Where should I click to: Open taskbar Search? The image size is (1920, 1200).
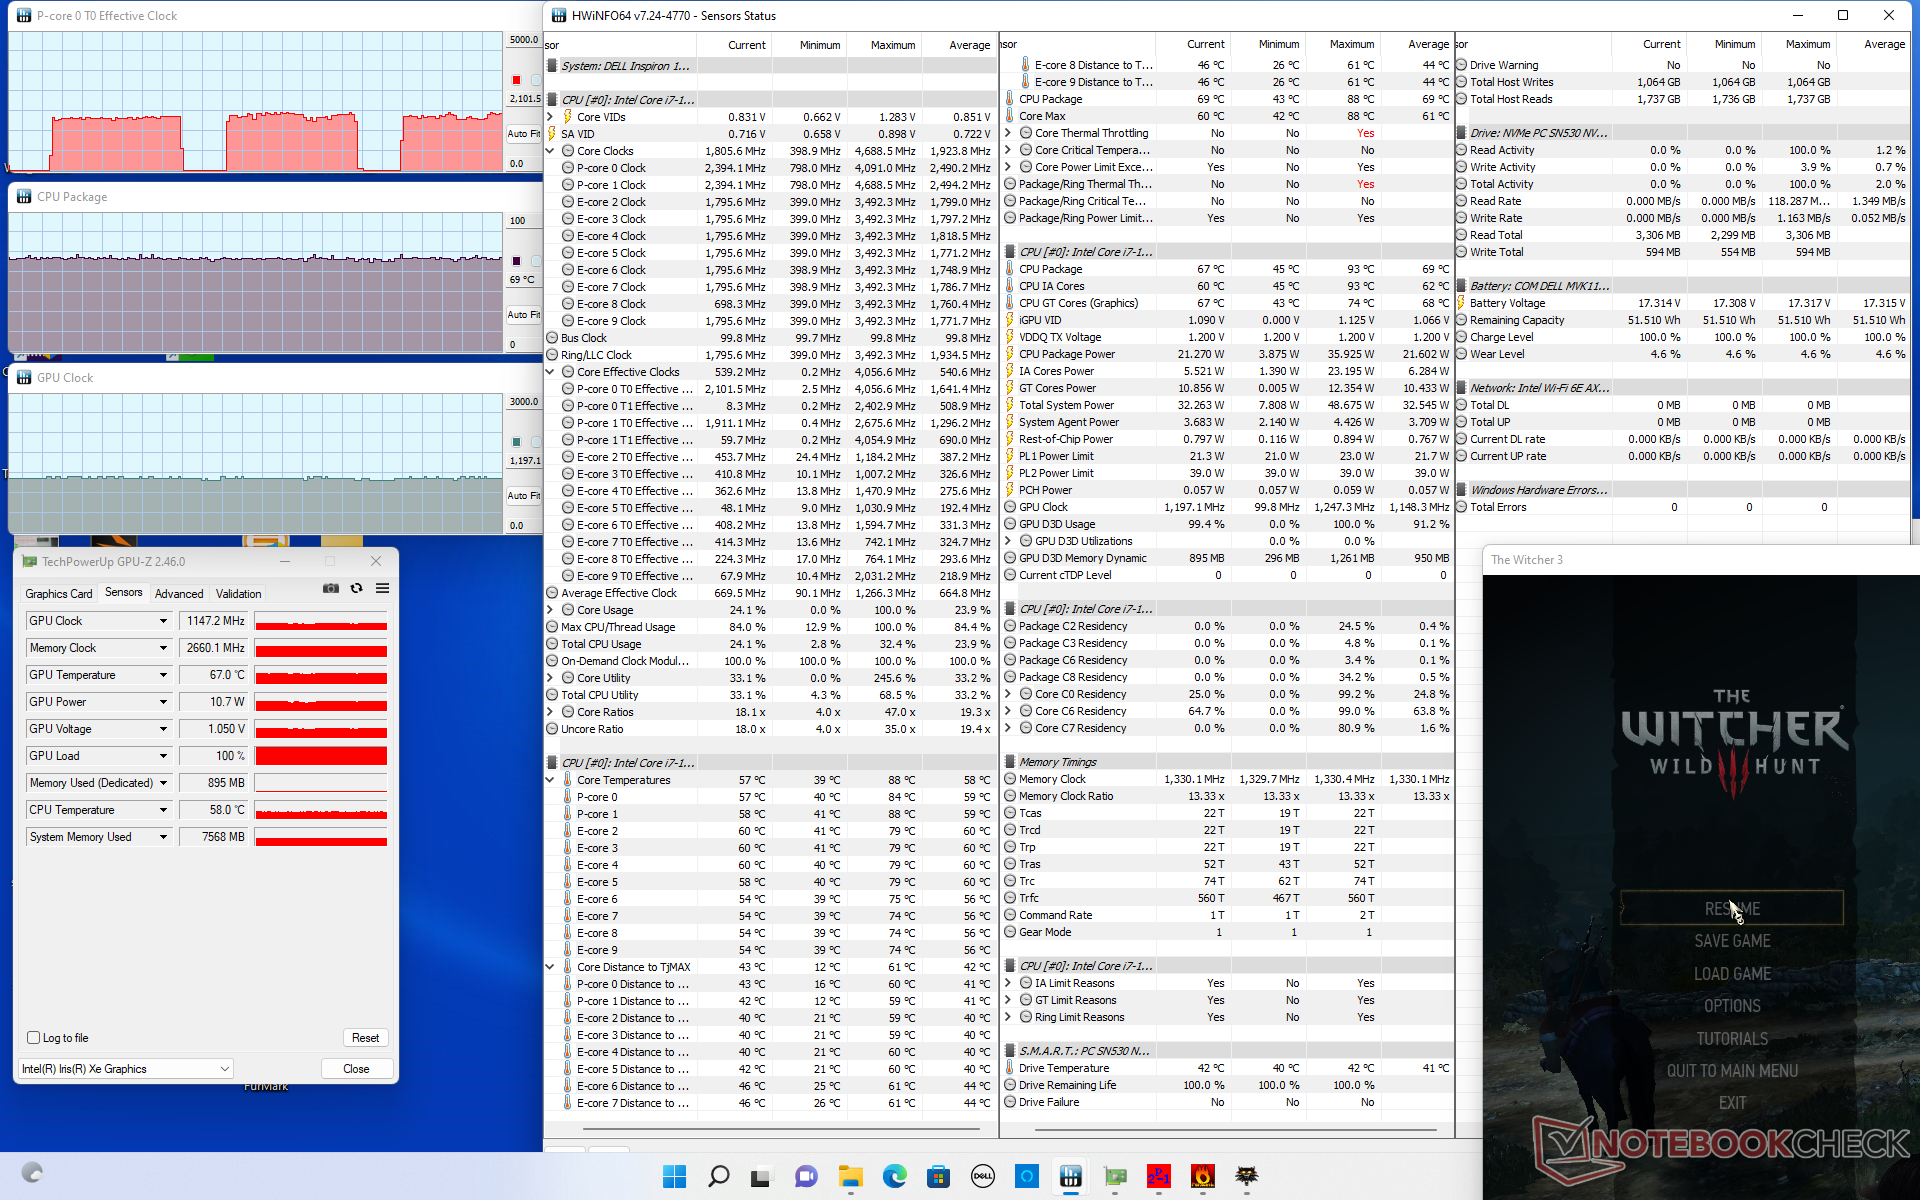pyautogui.click(x=719, y=1176)
